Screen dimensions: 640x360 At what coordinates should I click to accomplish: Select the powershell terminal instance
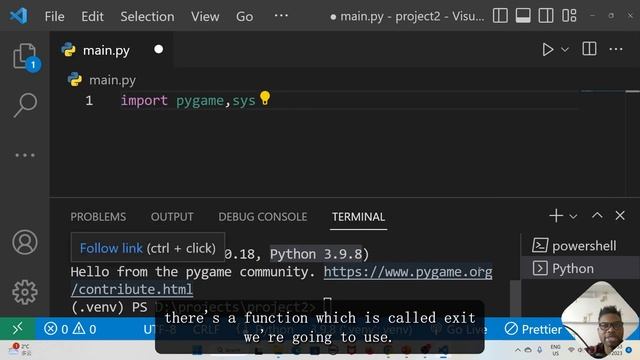pyautogui.click(x=580, y=246)
